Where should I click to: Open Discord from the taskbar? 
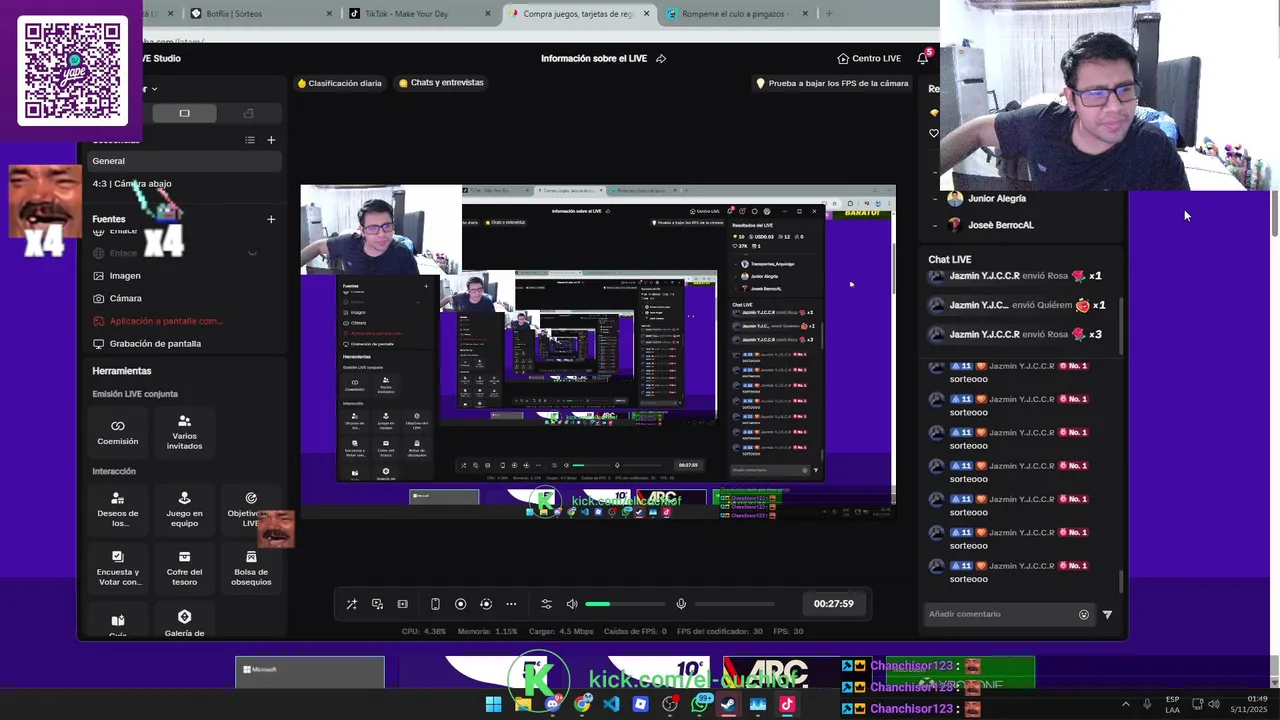(553, 704)
